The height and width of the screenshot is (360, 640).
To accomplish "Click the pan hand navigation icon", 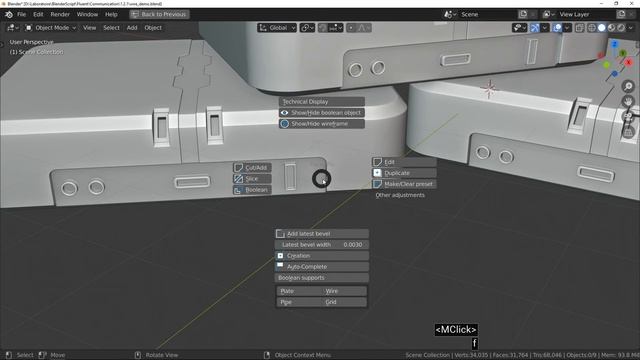I will tap(629, 101).
